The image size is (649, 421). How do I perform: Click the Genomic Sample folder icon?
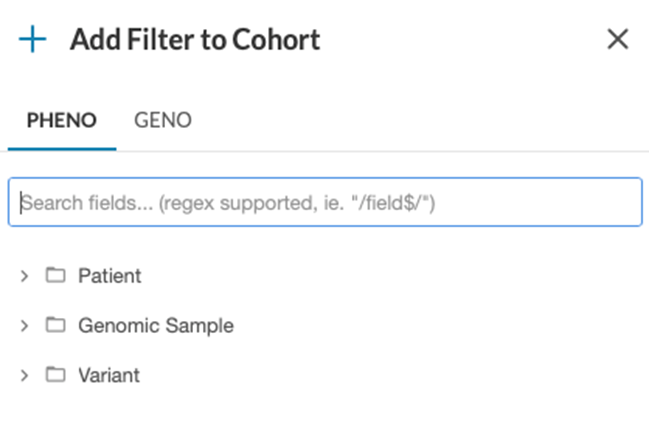click(55, 325)
